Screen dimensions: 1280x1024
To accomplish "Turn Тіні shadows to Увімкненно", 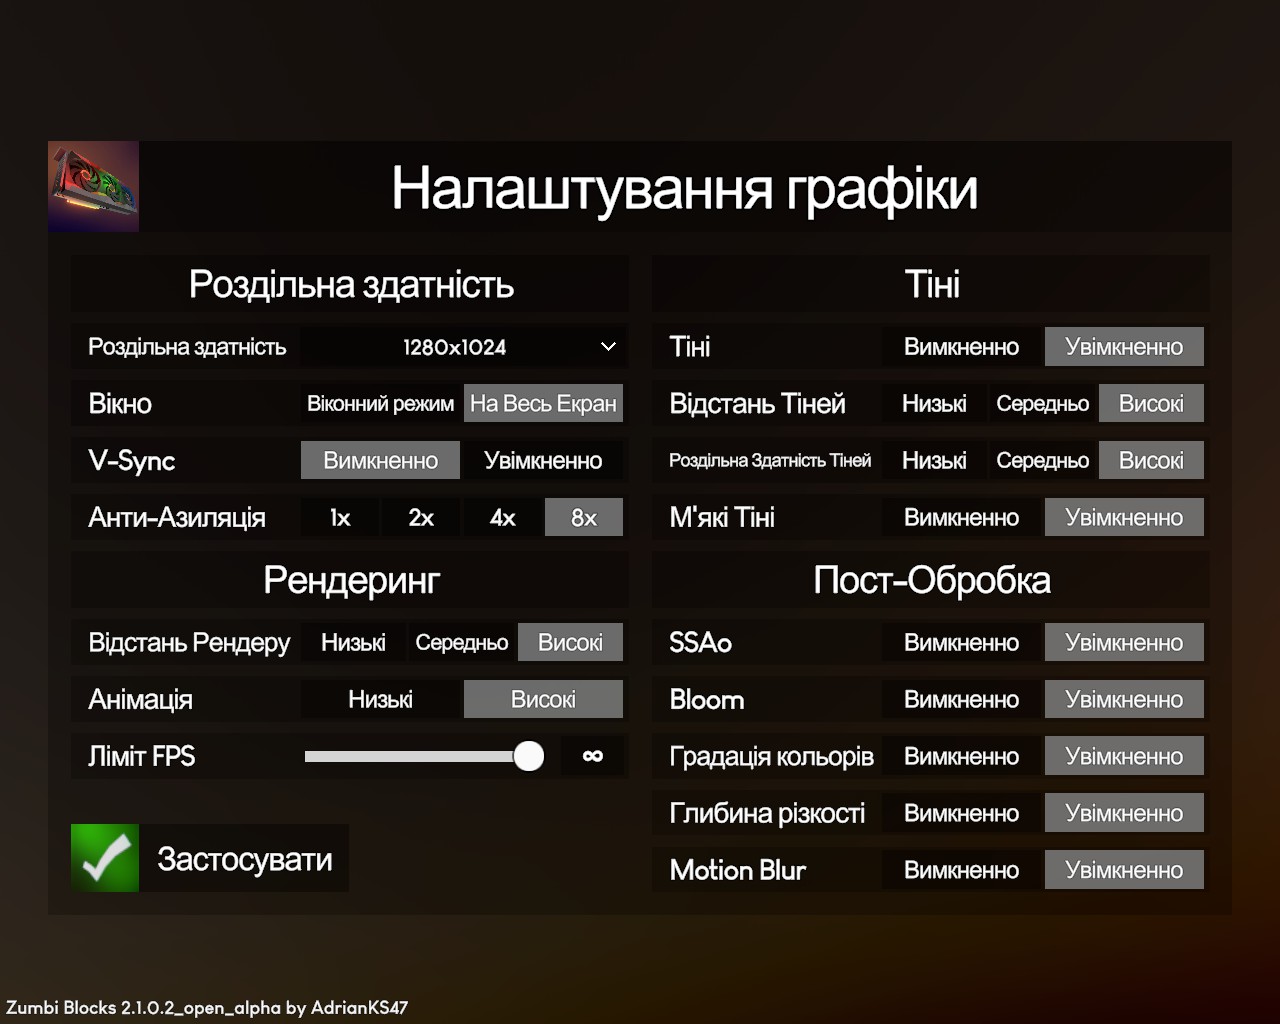I will pyautogui.click(x=1124, y=347).
